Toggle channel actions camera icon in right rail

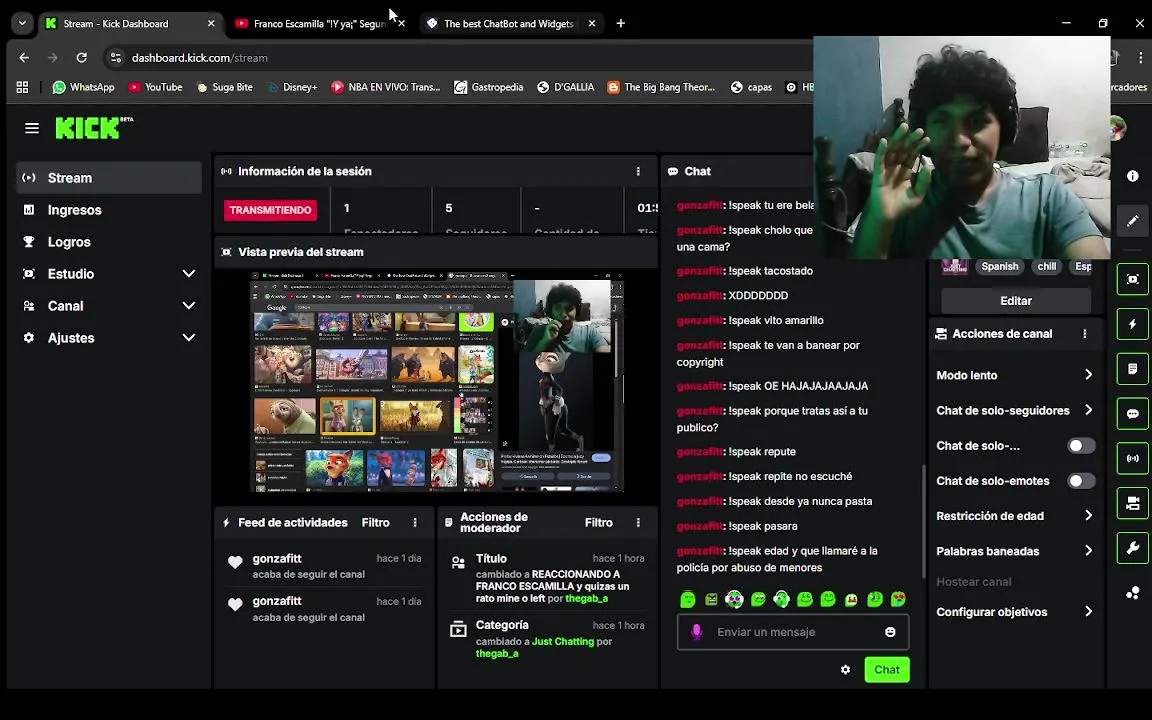(1132, 503)
